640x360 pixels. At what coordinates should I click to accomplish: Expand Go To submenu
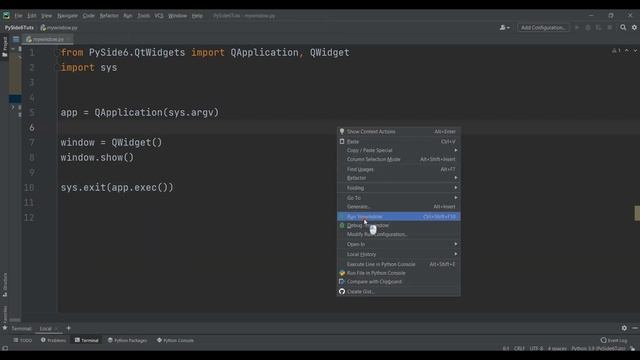click(x=399, y=198)
